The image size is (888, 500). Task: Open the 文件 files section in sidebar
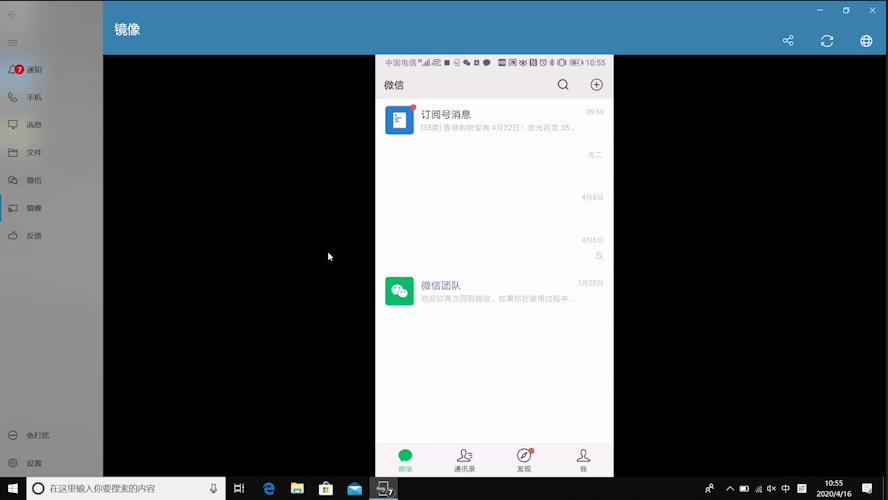(51, 152)
